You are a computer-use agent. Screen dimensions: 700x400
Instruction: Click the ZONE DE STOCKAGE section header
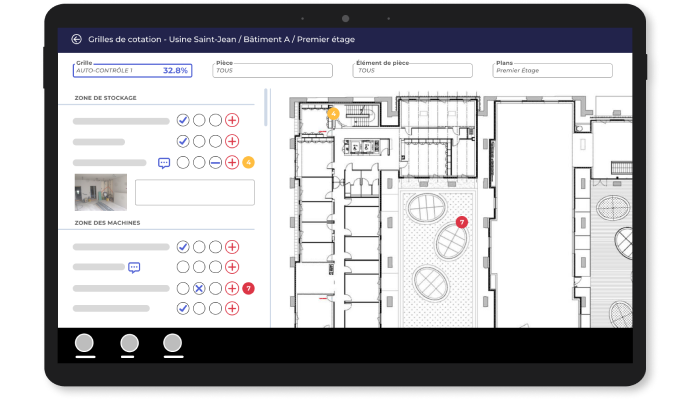coord(105,98)
